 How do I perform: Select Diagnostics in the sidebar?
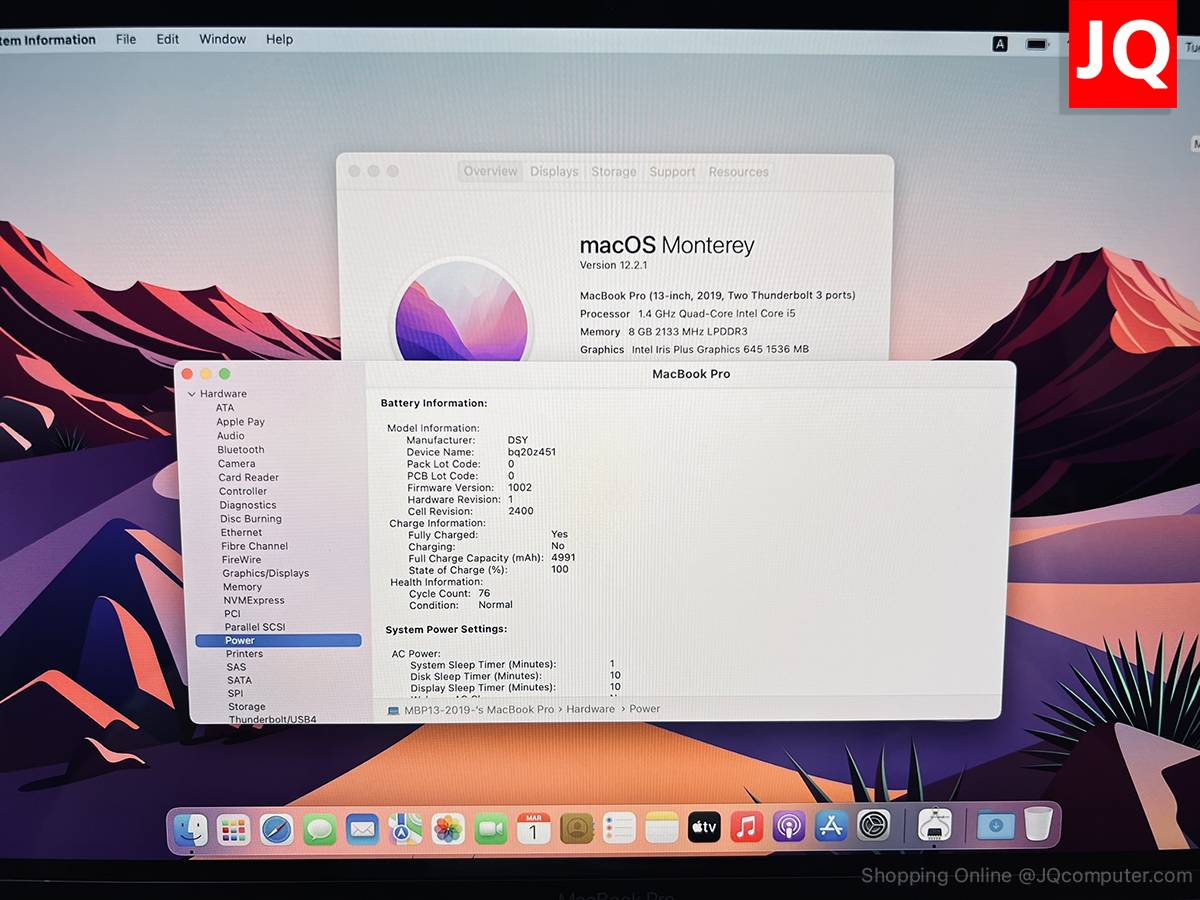pyautogui.click(x=248, y=505)
